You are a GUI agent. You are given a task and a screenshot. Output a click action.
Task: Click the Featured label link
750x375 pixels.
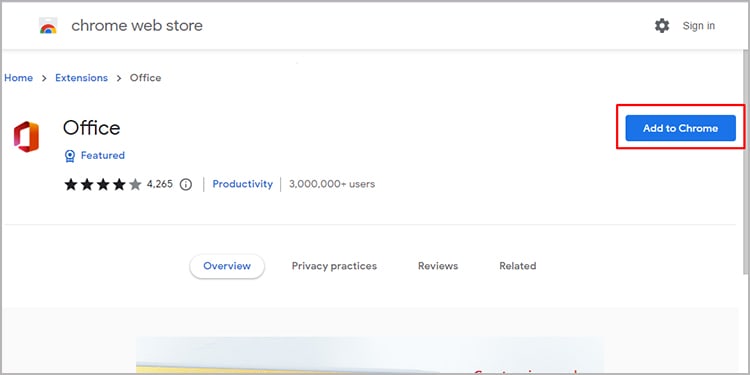pyautogui.click(x=103, y=155)
